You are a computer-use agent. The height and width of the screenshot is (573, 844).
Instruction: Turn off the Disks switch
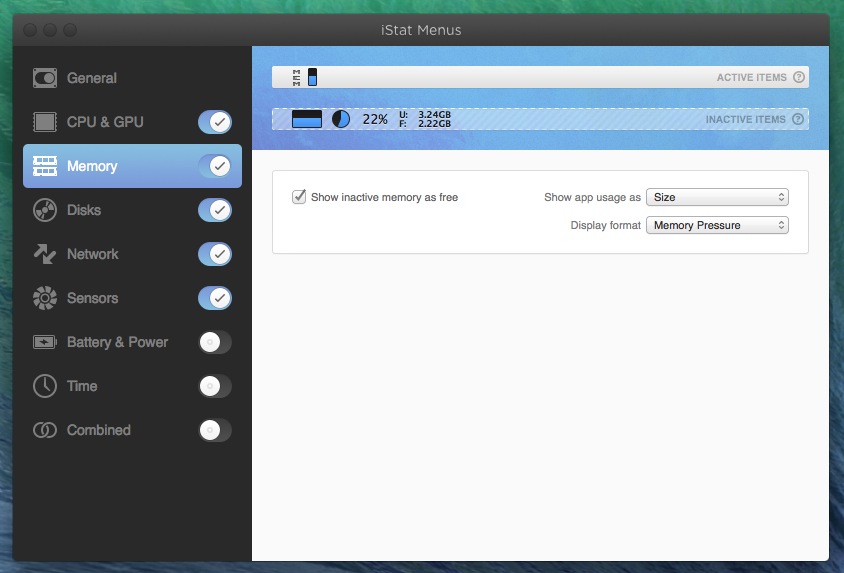[x=215, y=210]
